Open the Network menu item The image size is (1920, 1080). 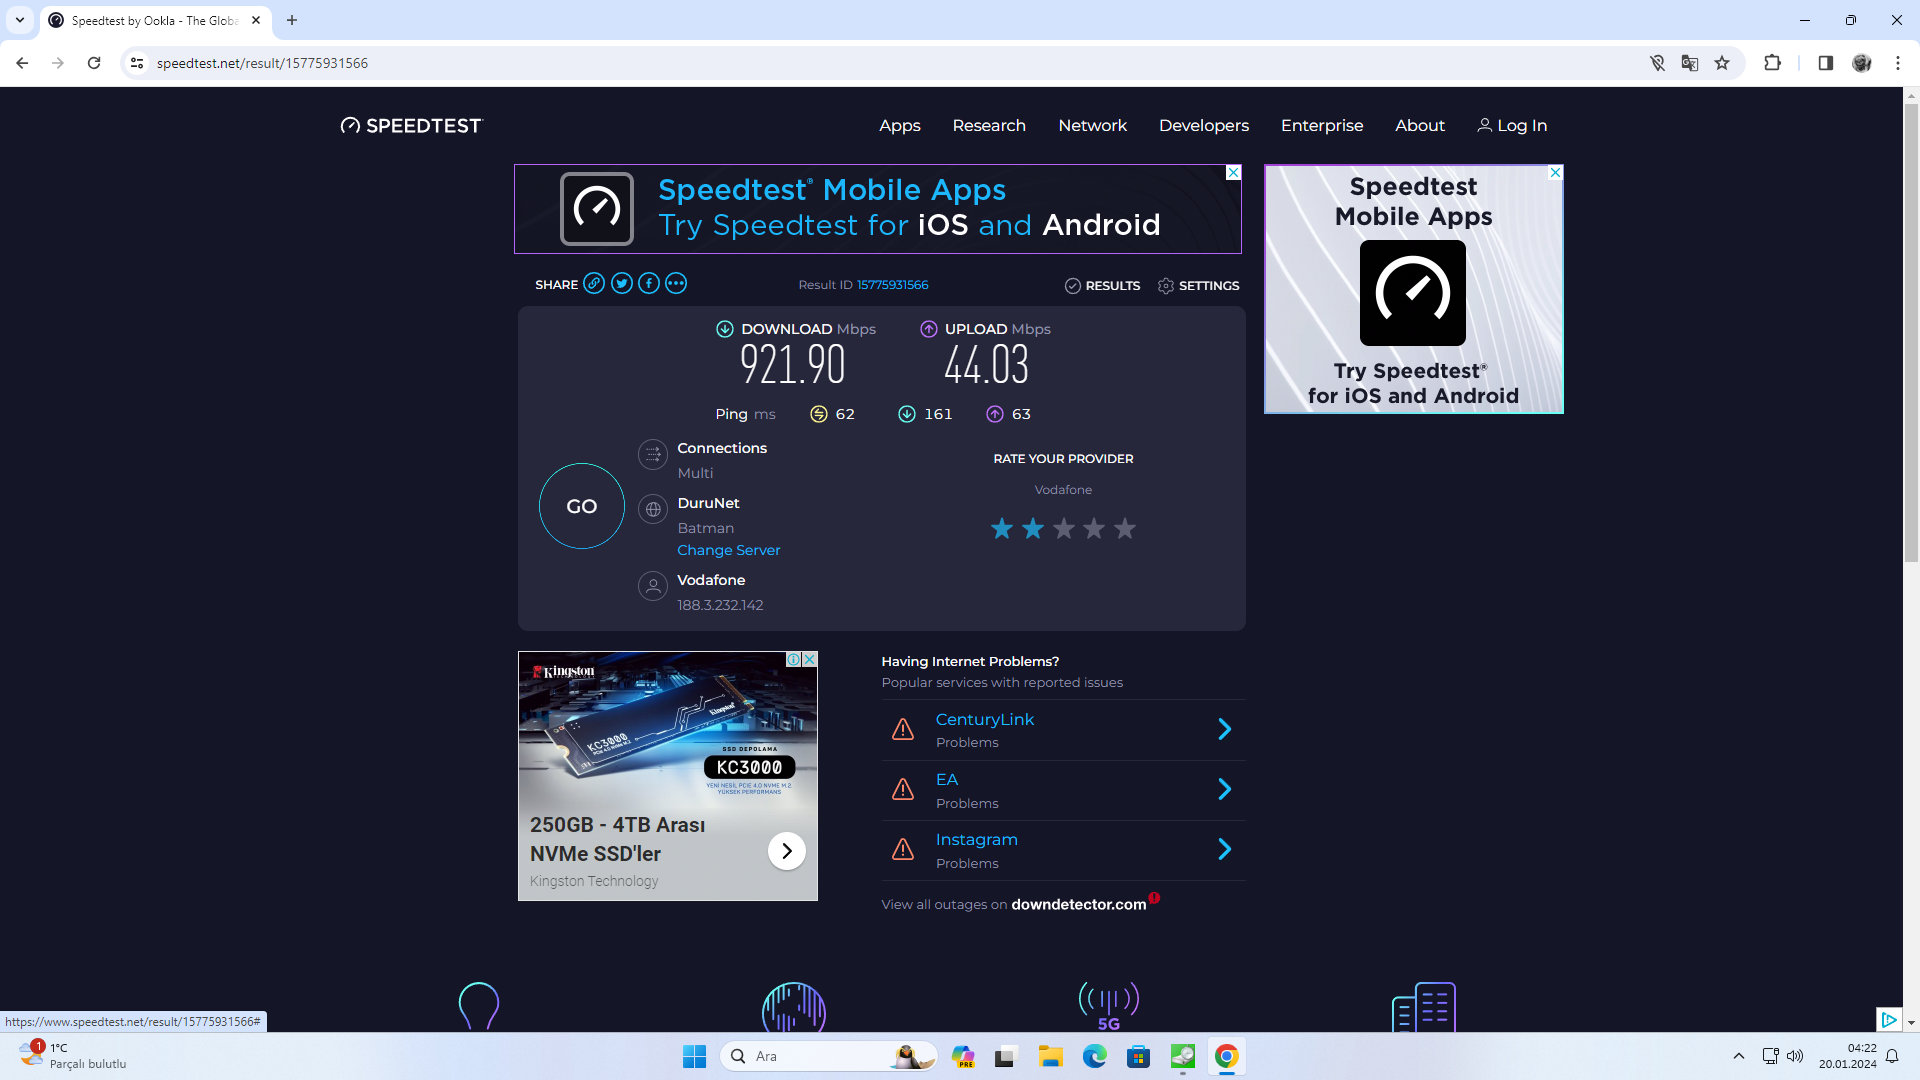1092,126
